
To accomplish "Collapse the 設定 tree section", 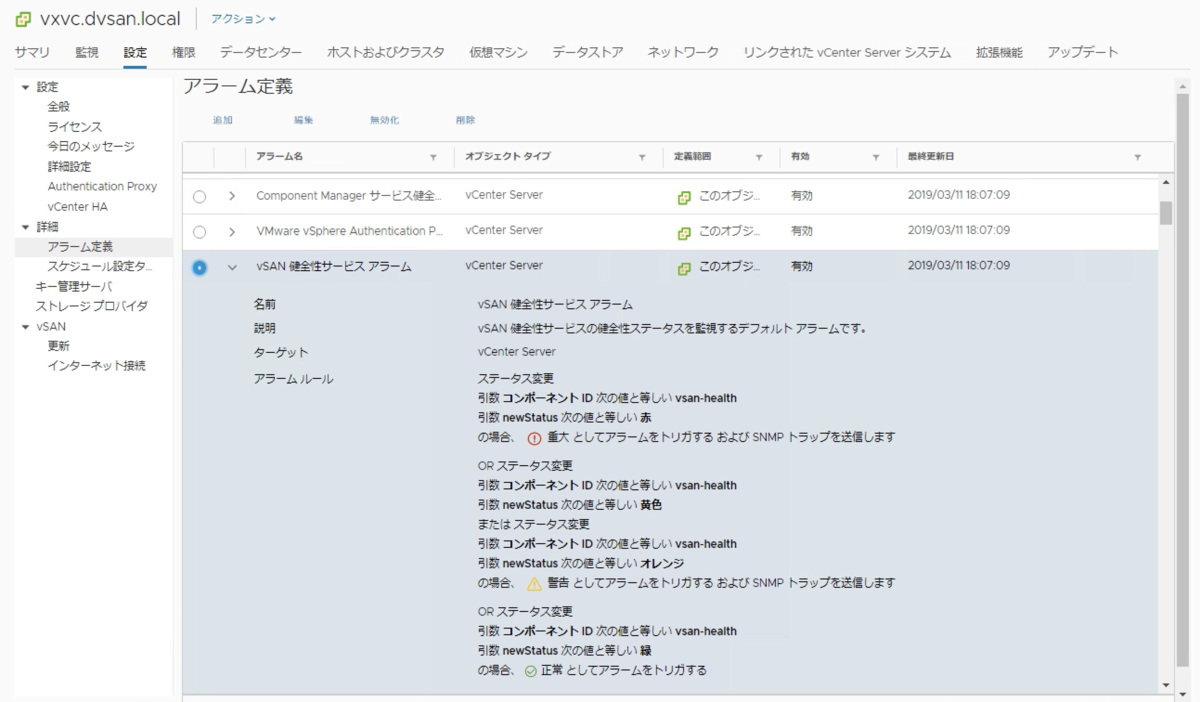I will [x=25, y=87].
